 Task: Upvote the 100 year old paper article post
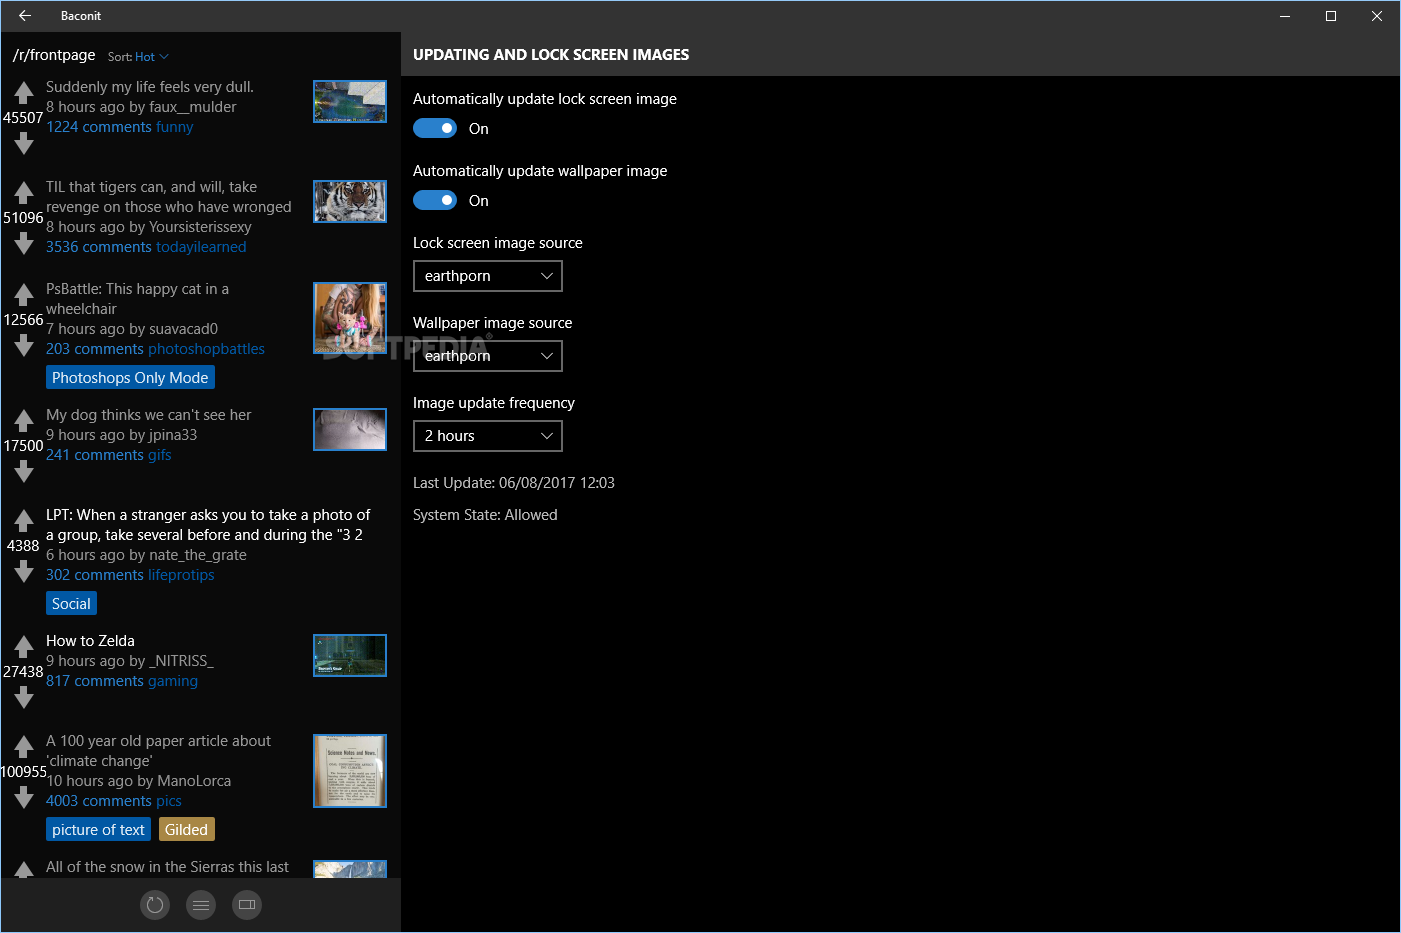pyautogui.click(x=24, y=747)
